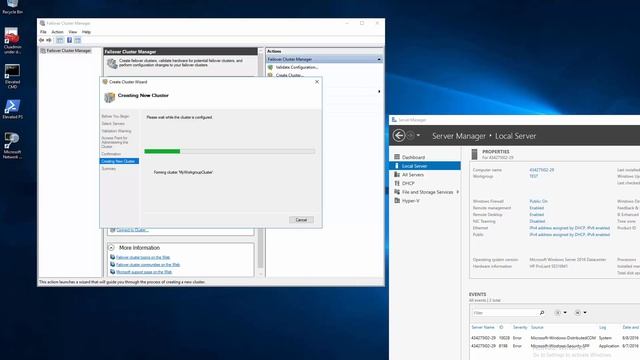The width and height of the screenshot is (640, 360).
Task: Click the NIC Teaming Disabled value
Action: pyautogui.click(x=537, y=221)
